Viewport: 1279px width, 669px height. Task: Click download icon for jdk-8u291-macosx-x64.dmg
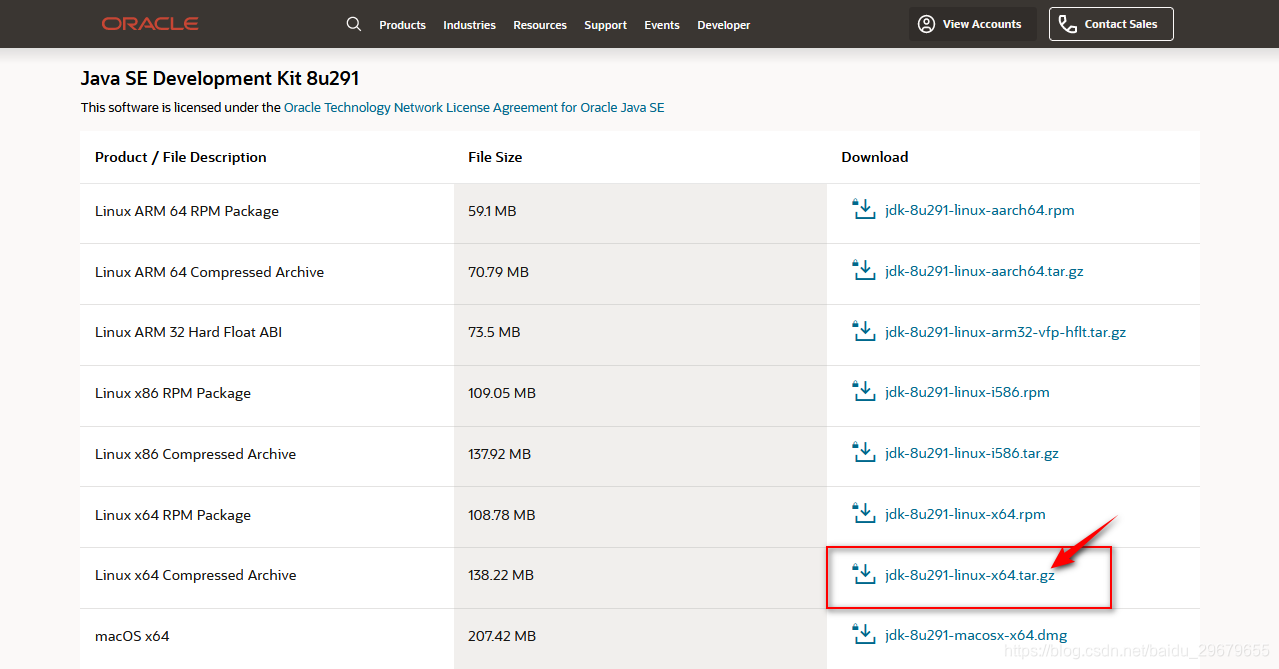tap(863, 634)
